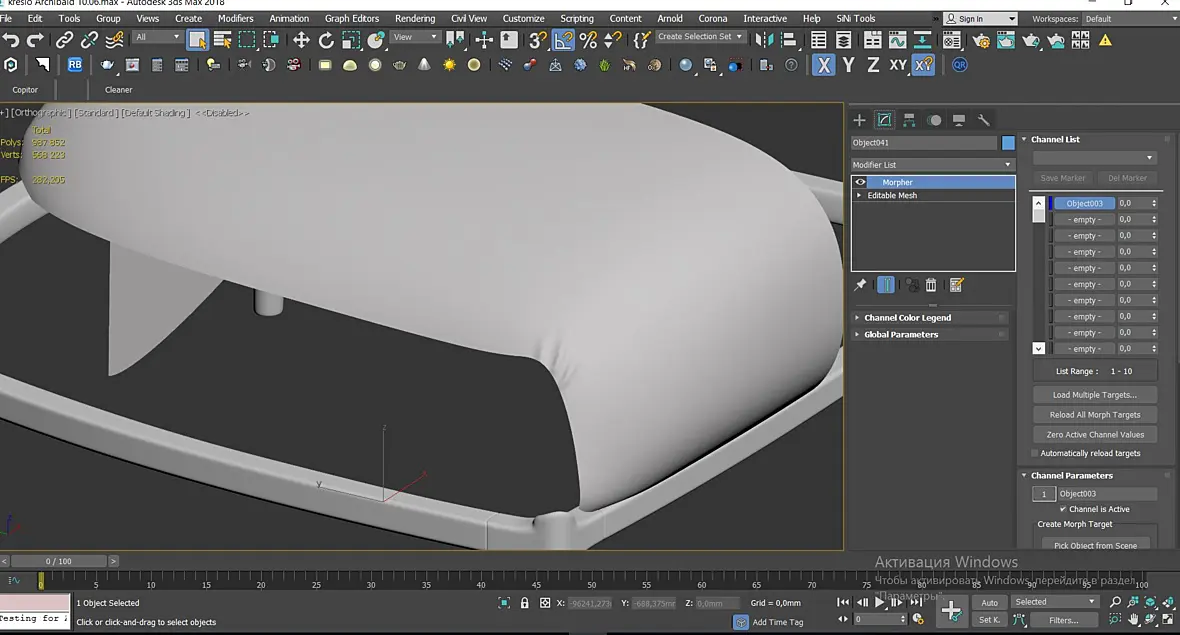Pin the modifier stack
Image resolution: width=1180 pixels, height=635 pixels.
(860, 284)
